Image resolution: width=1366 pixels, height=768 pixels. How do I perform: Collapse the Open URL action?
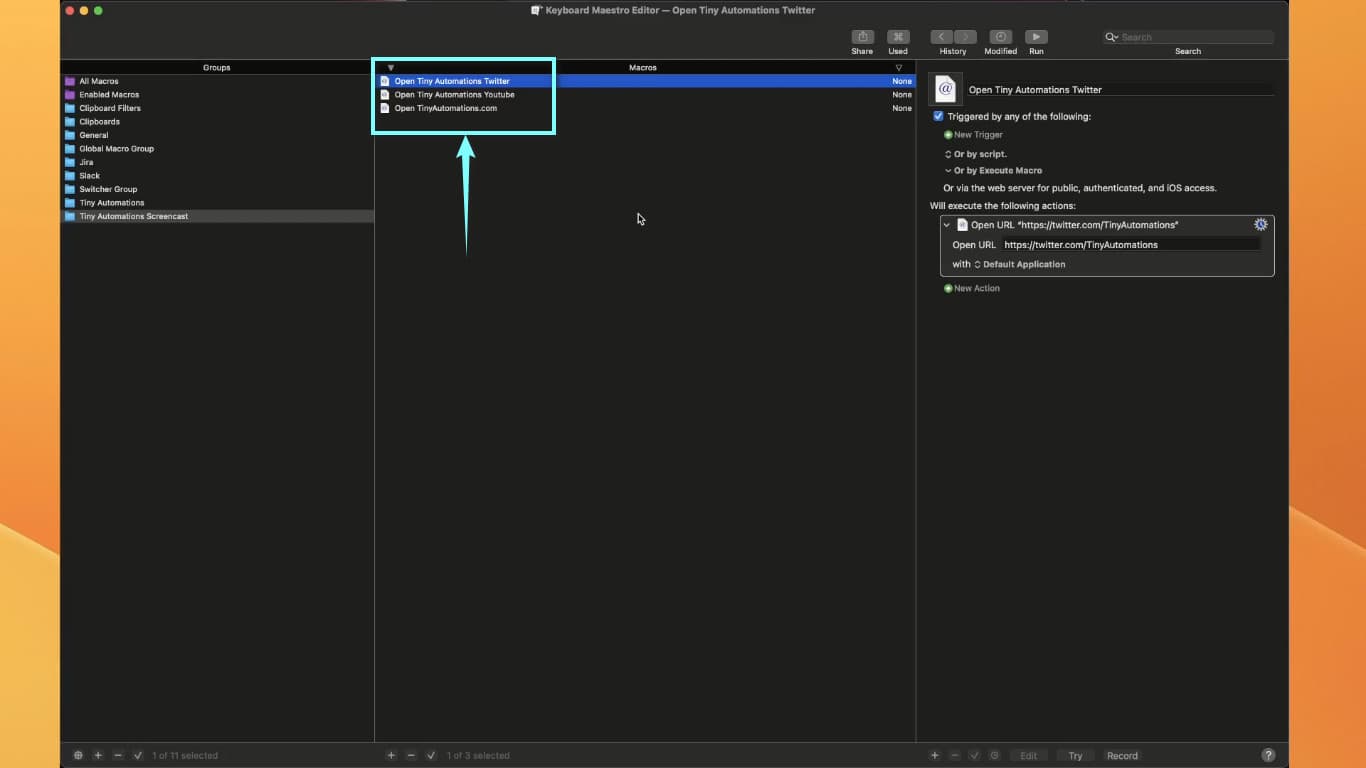(x=947, y=225)
